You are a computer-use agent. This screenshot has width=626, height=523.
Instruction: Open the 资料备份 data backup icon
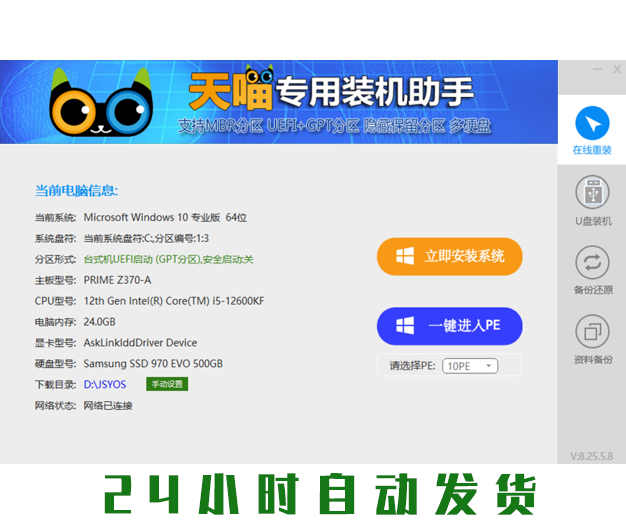592,332
